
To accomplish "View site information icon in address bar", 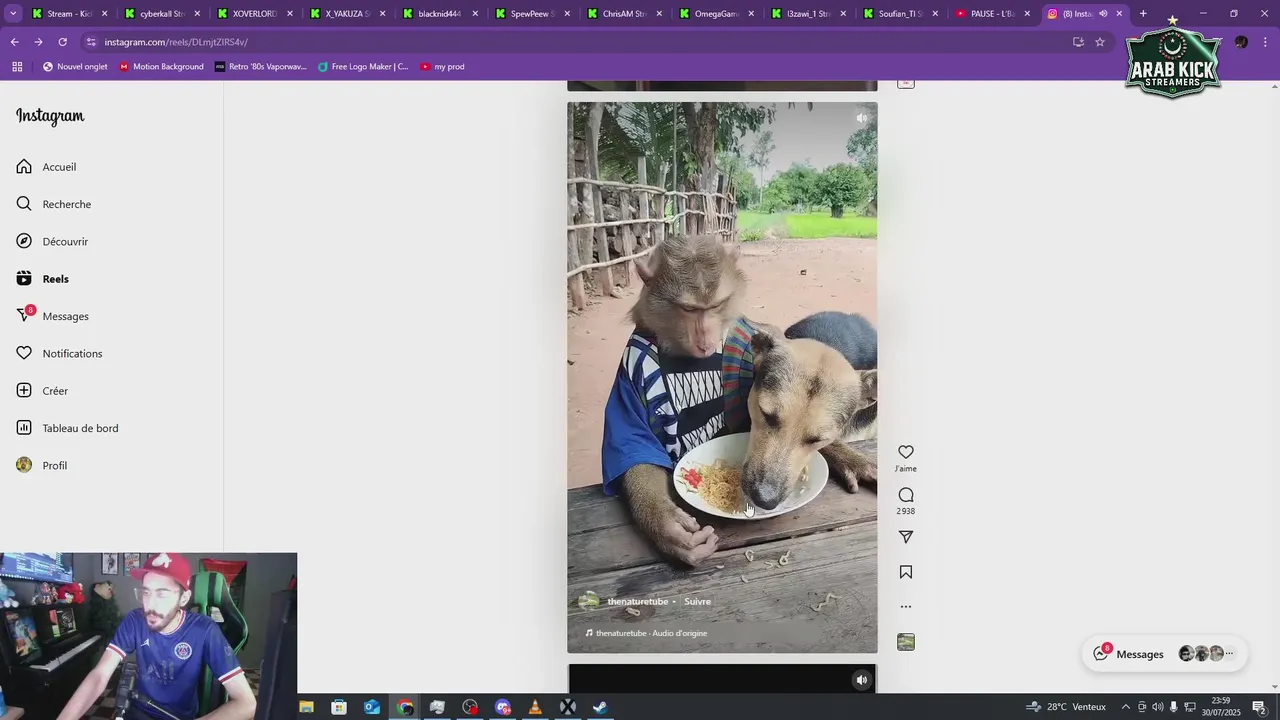I will [91, 42].
